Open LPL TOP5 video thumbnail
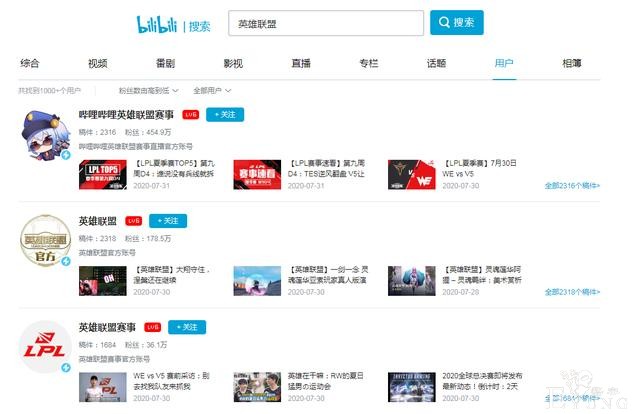The width and height of the screenshot is (640, 414). pyautogui.click(x=103, y=174)
